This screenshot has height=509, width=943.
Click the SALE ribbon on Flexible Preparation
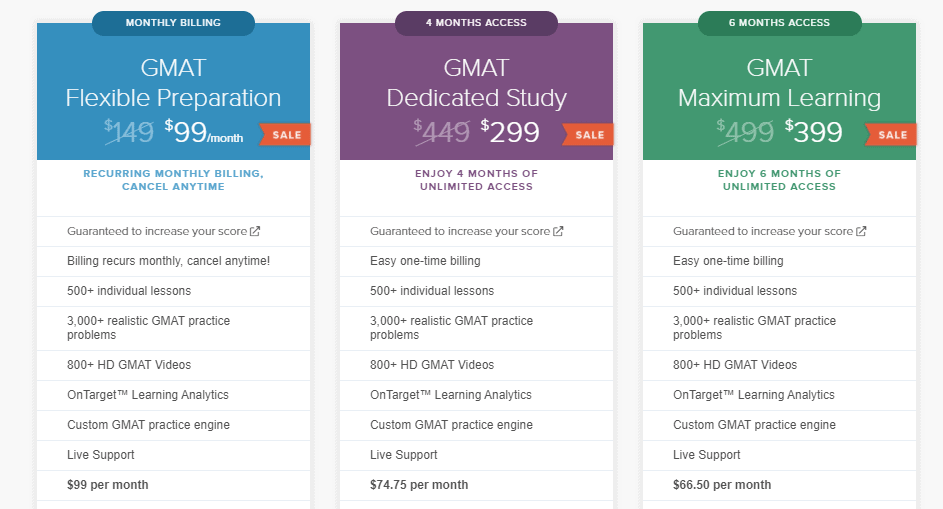click(x=286, y=135)
